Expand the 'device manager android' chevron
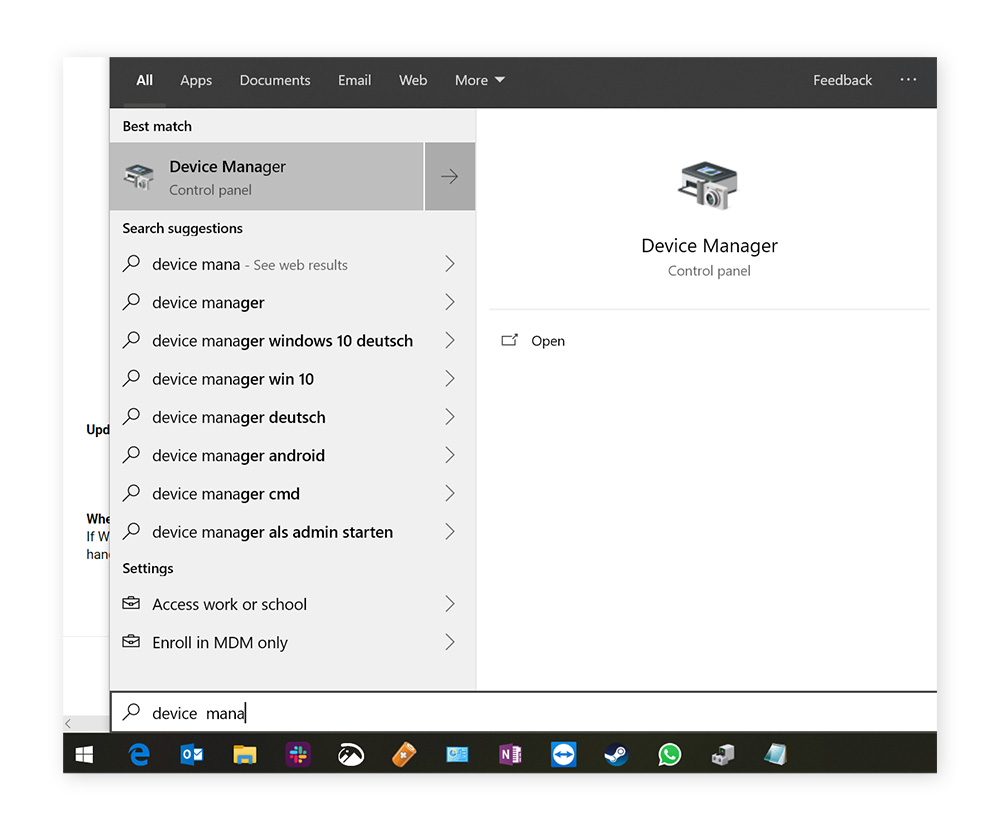The width and height of the screenshot is (1000, 831). click(450, 455)
